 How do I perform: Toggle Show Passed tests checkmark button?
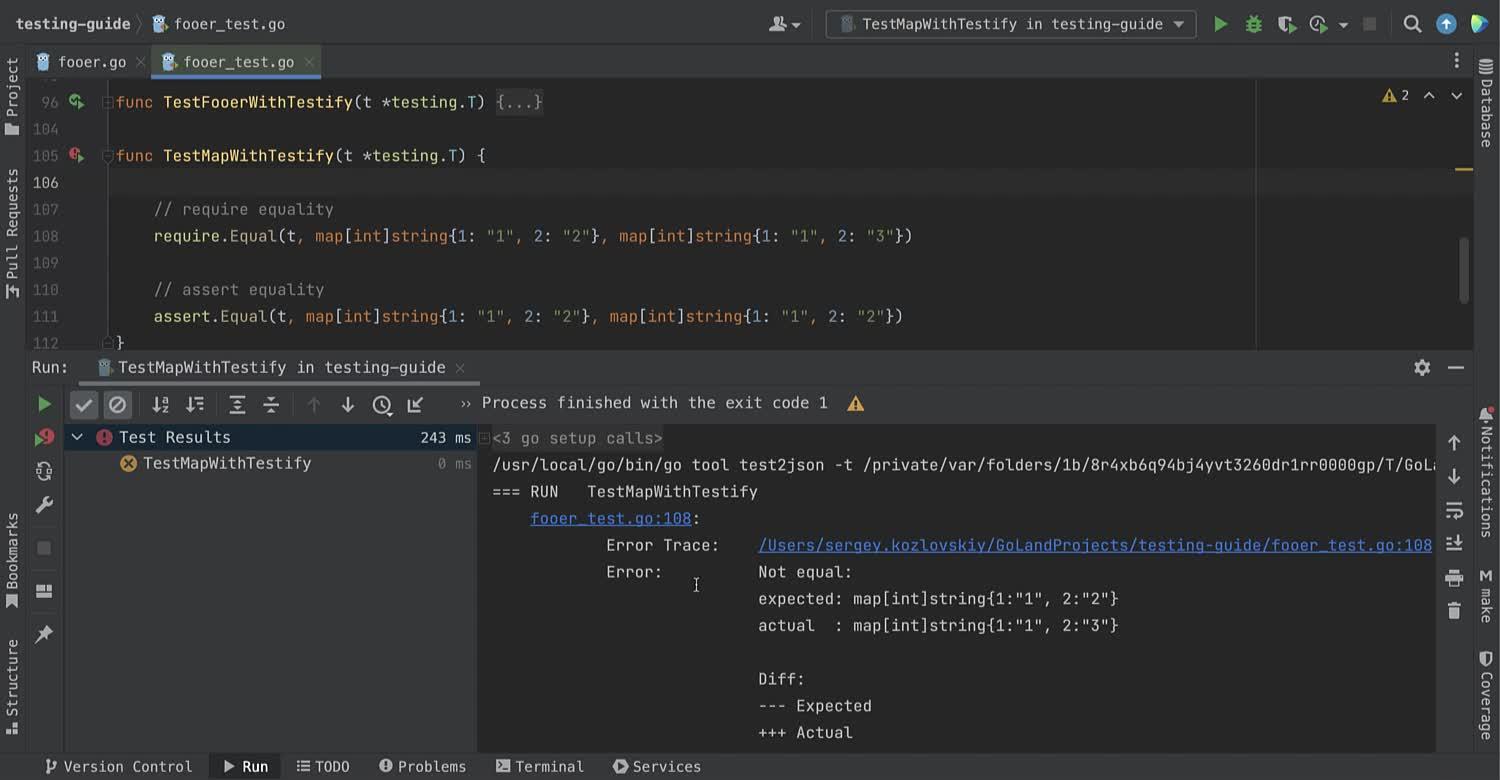pyautogui.click(x=84, y=404)
